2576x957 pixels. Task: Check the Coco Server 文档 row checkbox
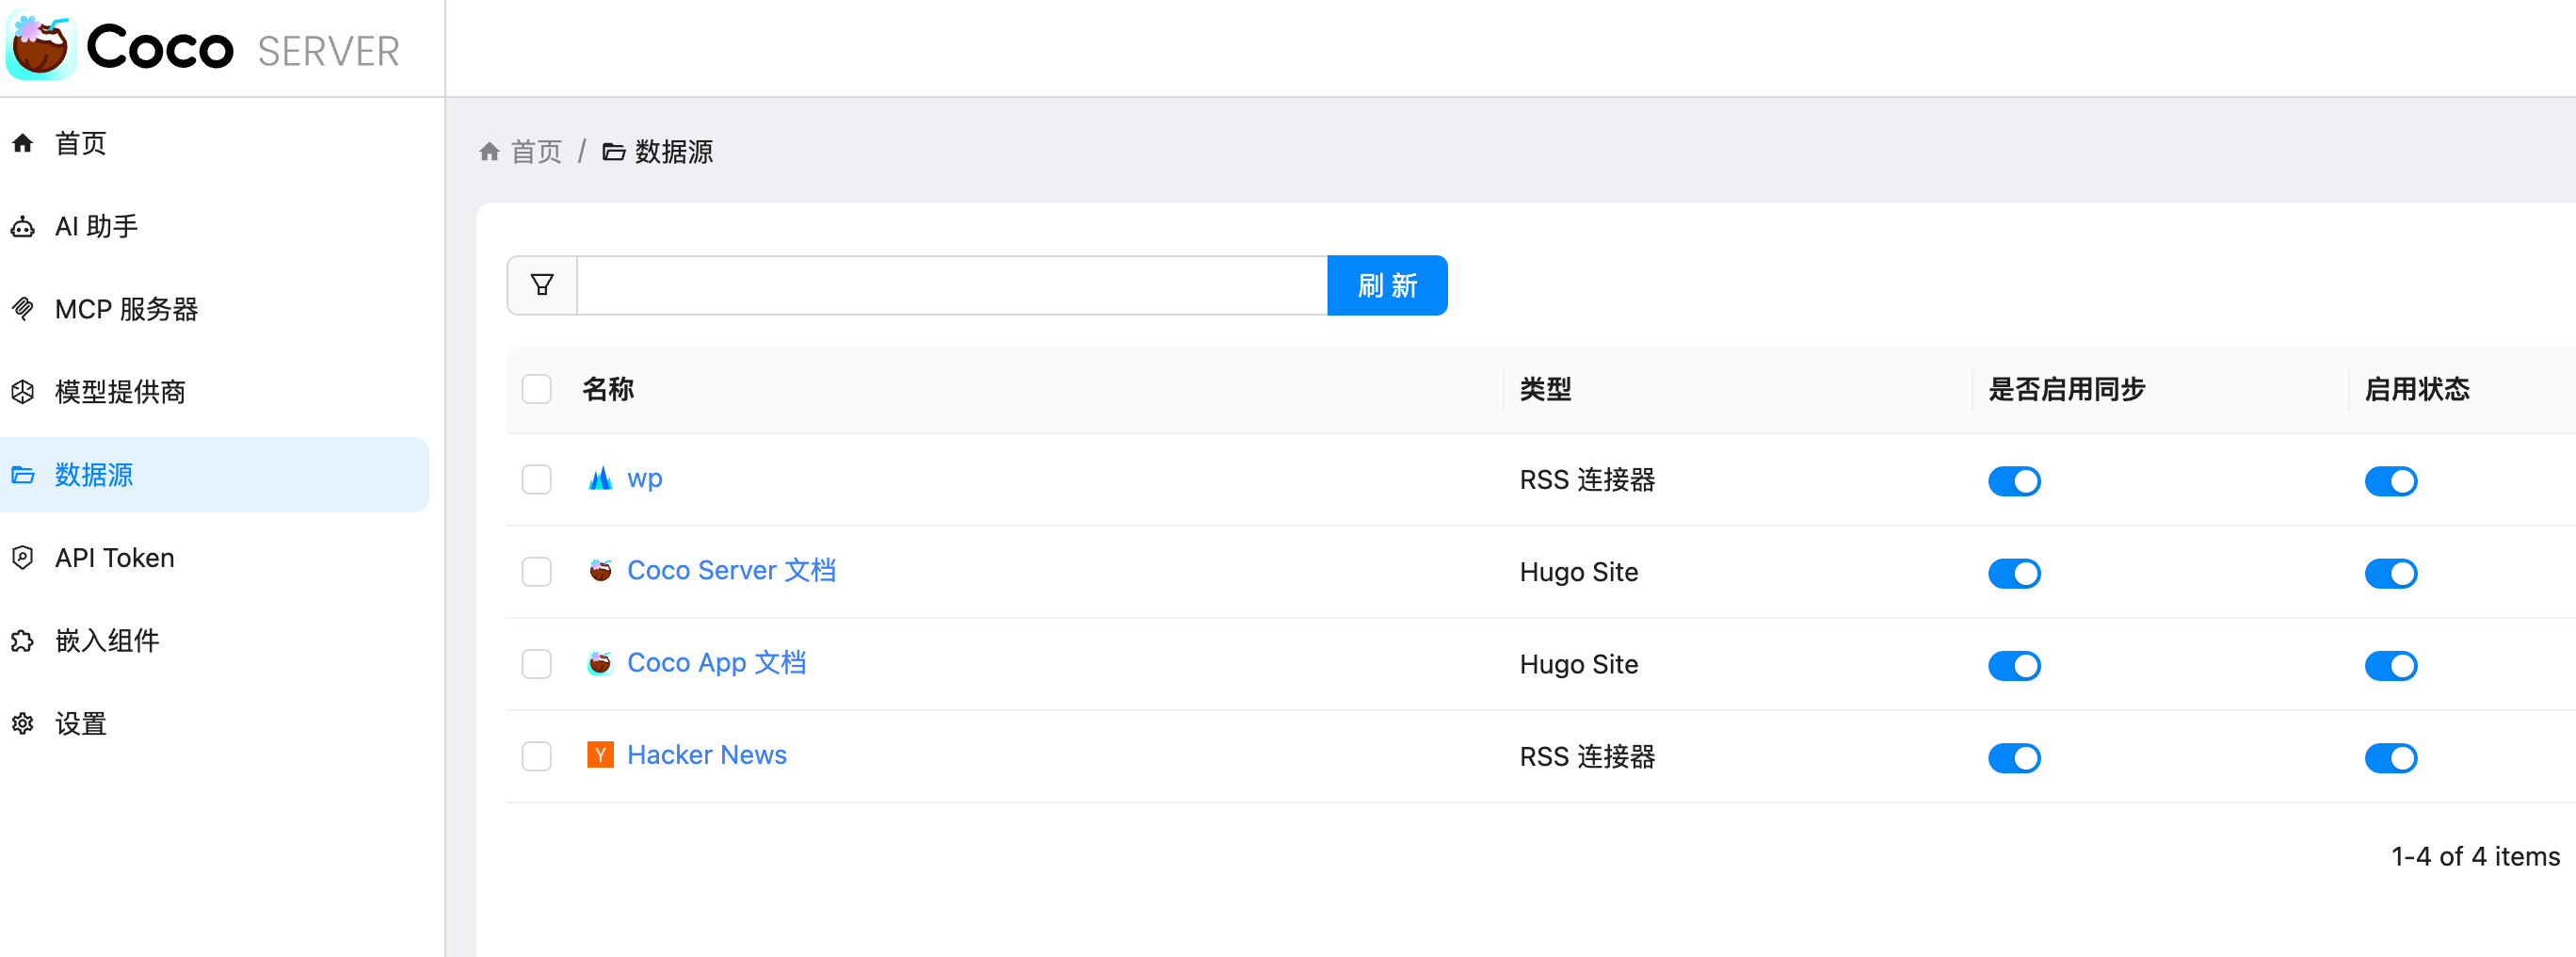[x=537, y=572]
